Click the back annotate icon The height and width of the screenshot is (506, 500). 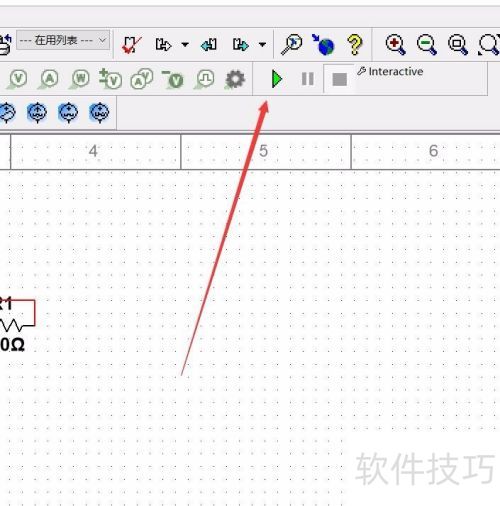point(209,44)
